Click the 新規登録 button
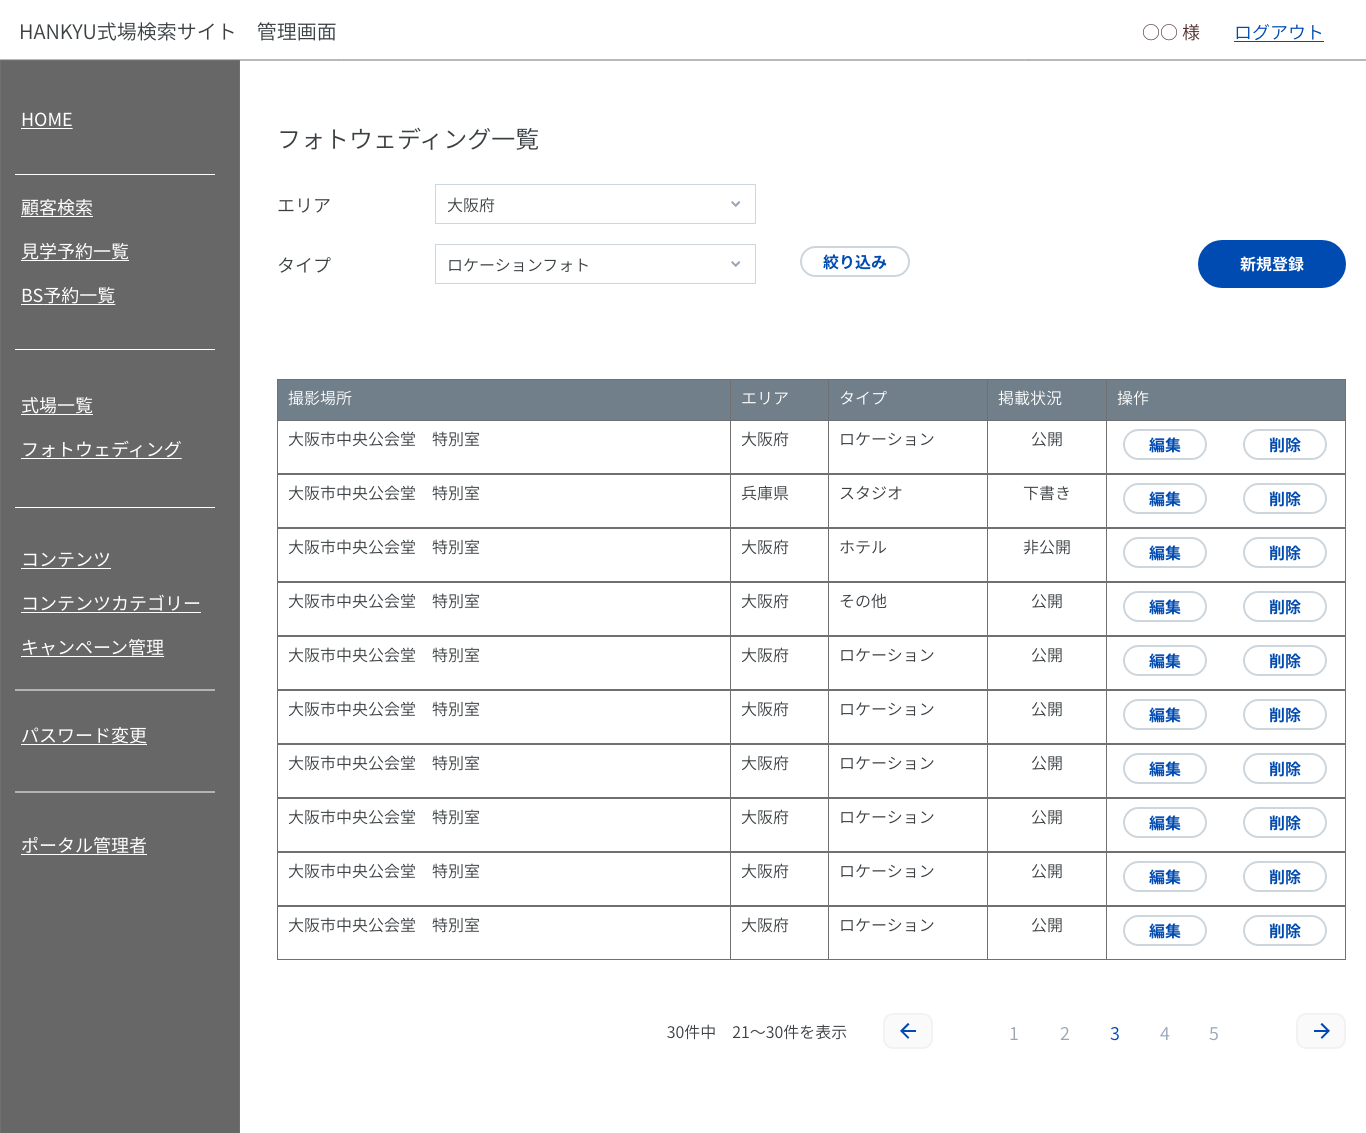1366x1133 pixels. pyautogui.click(x=1271, y=264)
